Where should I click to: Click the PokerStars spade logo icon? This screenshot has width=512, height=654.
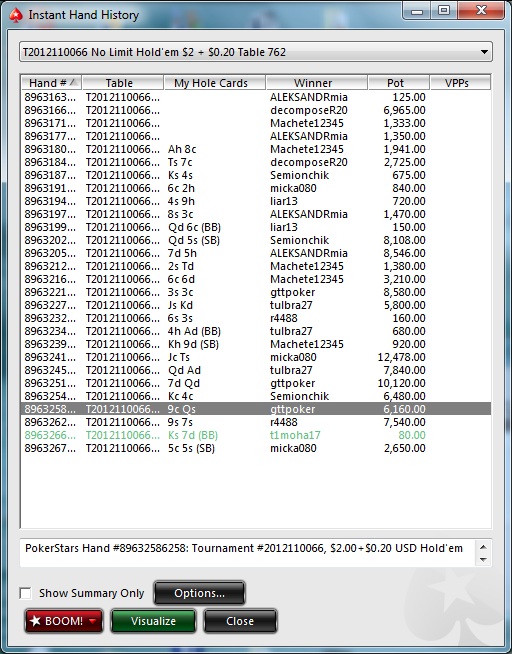tap(16, 16)
